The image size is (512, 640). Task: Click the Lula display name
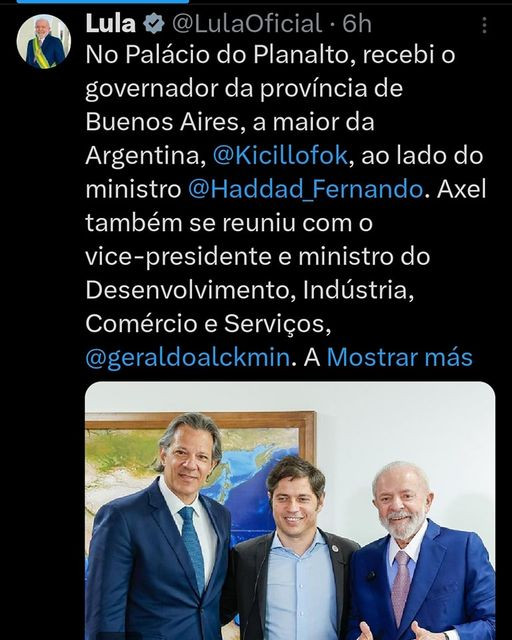pyautogui.click(x=111, y=24)
